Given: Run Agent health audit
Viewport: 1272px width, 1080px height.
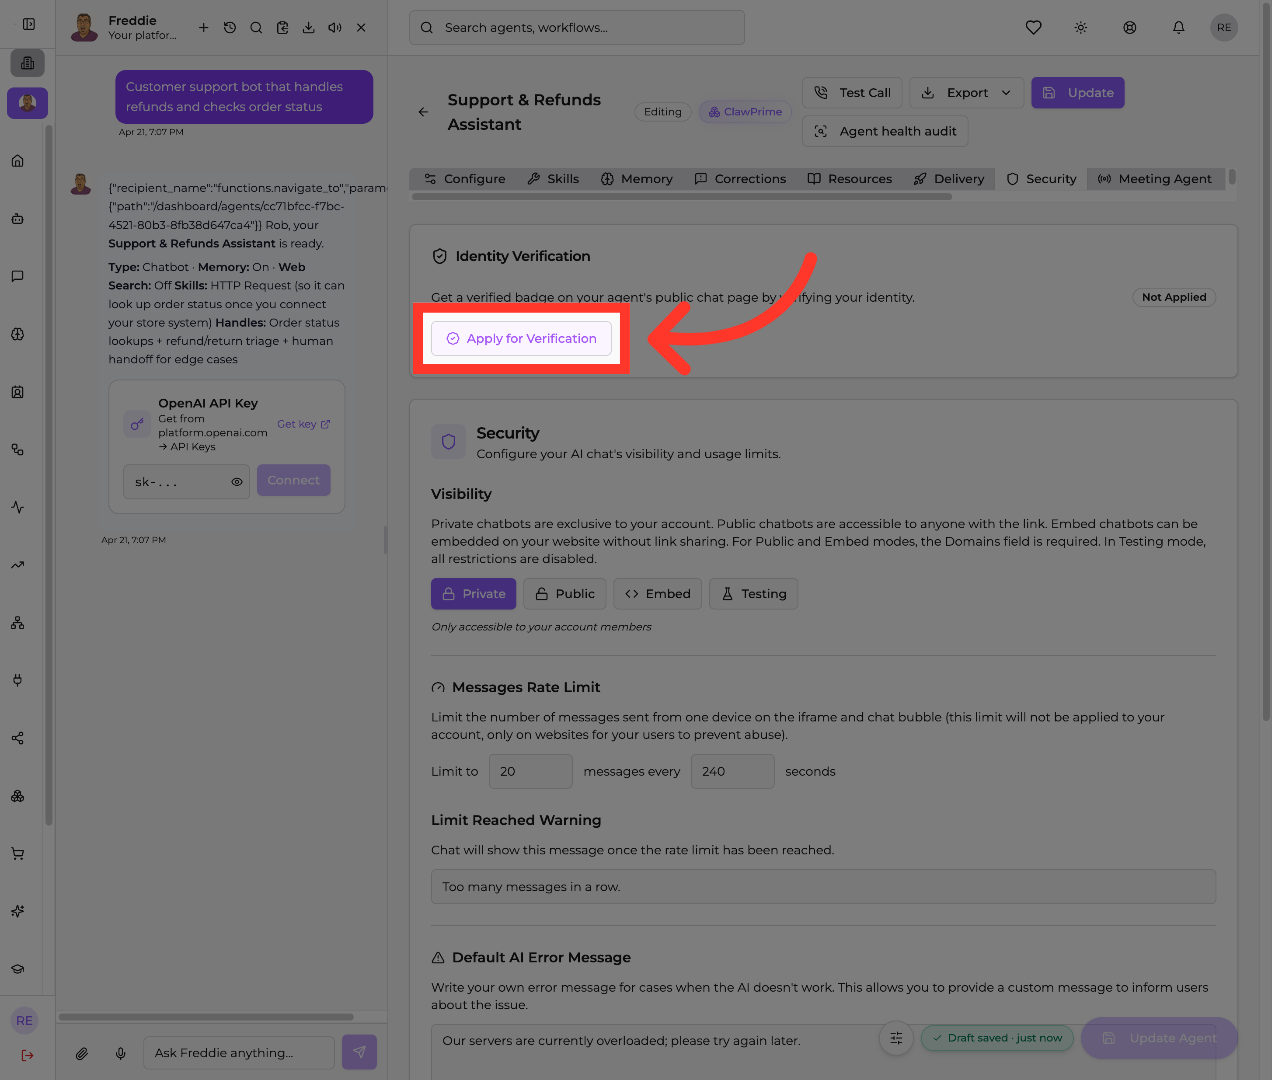Looking at the screenshot, I should click(x=885, y=131).
